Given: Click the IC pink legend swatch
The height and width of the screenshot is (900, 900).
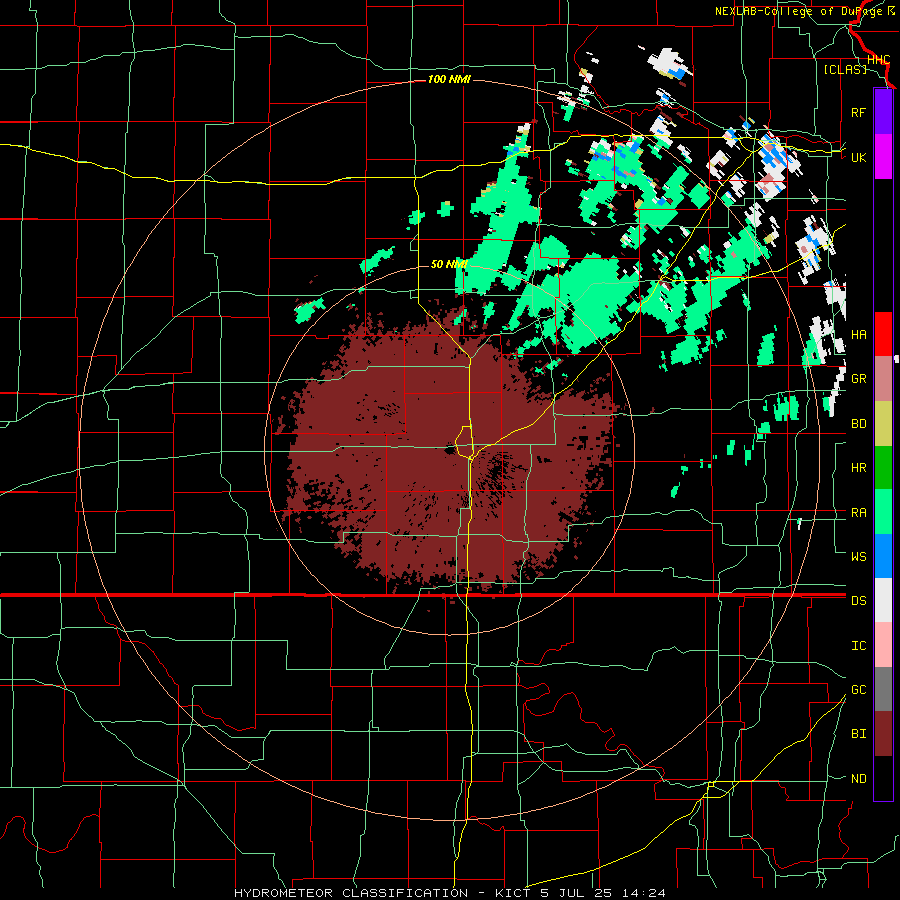Looking at the screenshot, I should [x=883, y=645].
